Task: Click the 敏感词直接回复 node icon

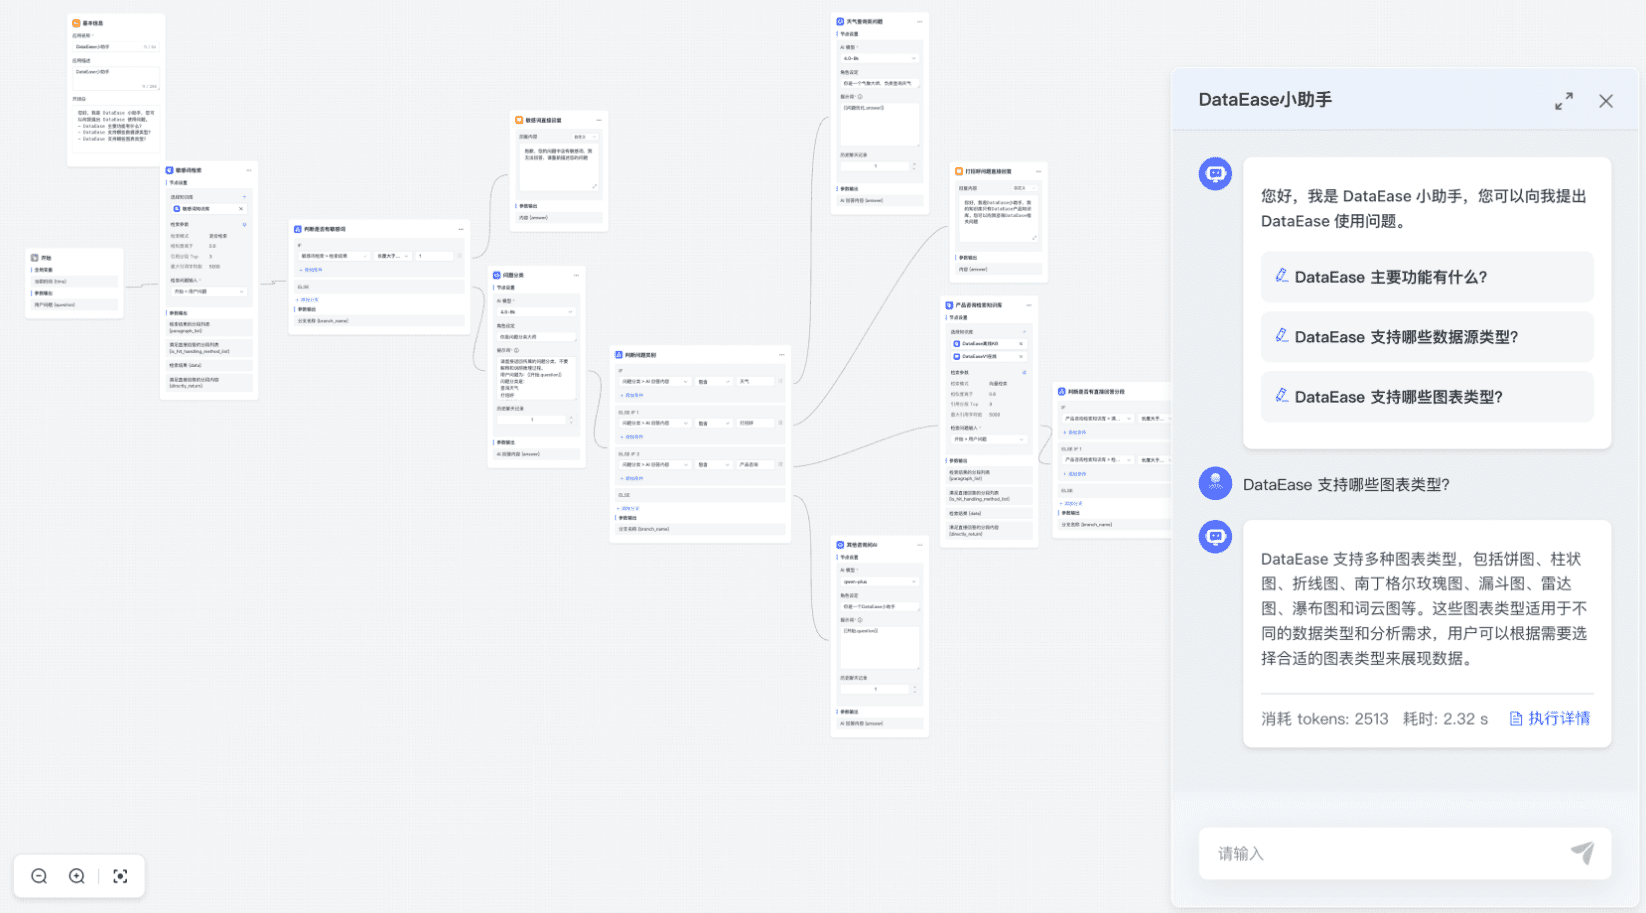Action: click(519, 120)
